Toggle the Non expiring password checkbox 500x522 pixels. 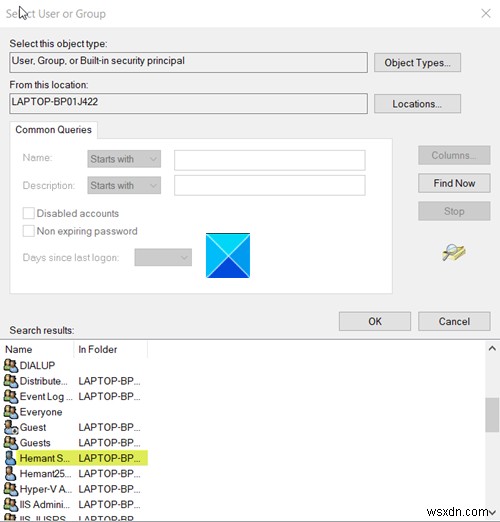28,231
